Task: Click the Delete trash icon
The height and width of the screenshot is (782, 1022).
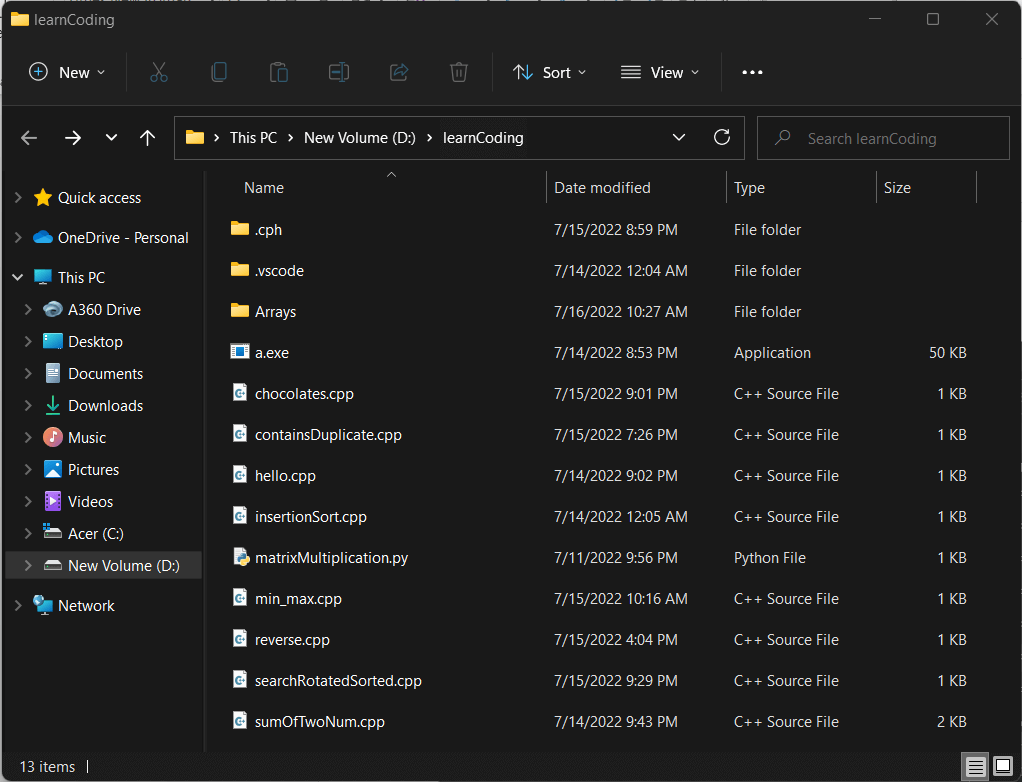Action: tap(458, 71)
